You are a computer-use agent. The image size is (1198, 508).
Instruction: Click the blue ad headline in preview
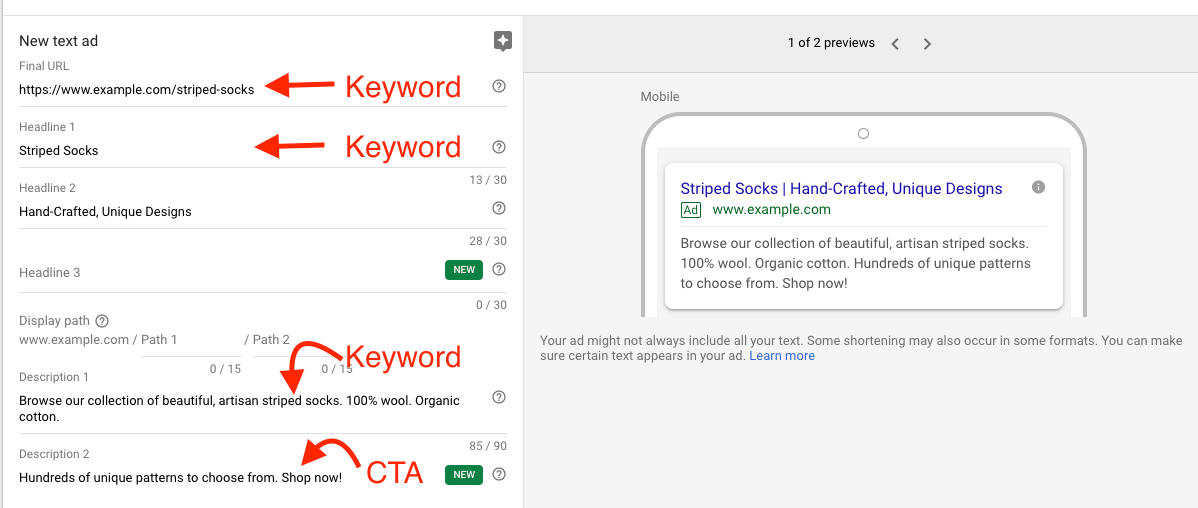click(841, 189)
